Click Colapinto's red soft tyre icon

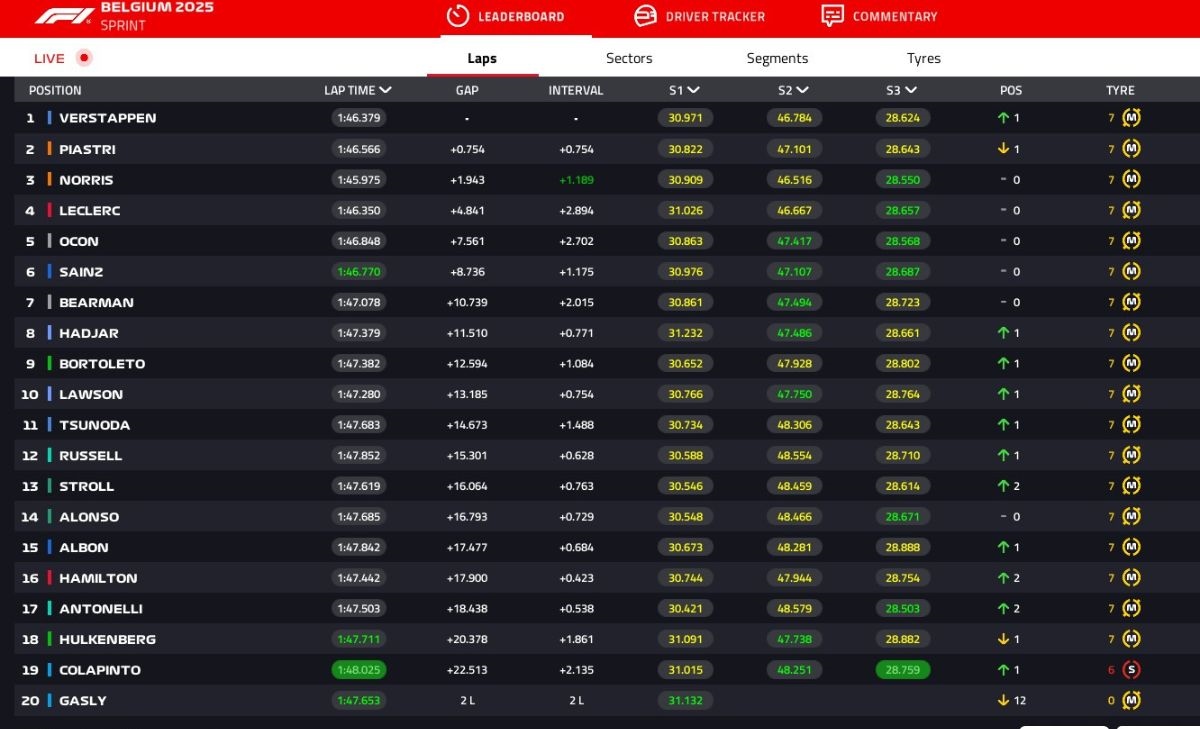click(x=1131, y=670)
